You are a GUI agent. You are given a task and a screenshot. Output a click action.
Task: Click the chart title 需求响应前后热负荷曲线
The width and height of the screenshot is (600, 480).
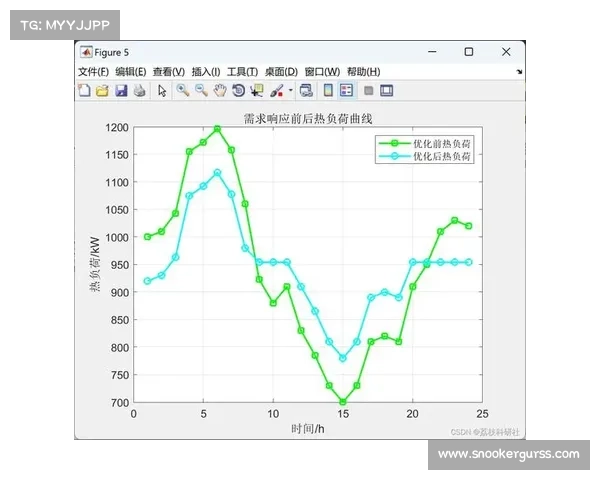pos(308,118)
